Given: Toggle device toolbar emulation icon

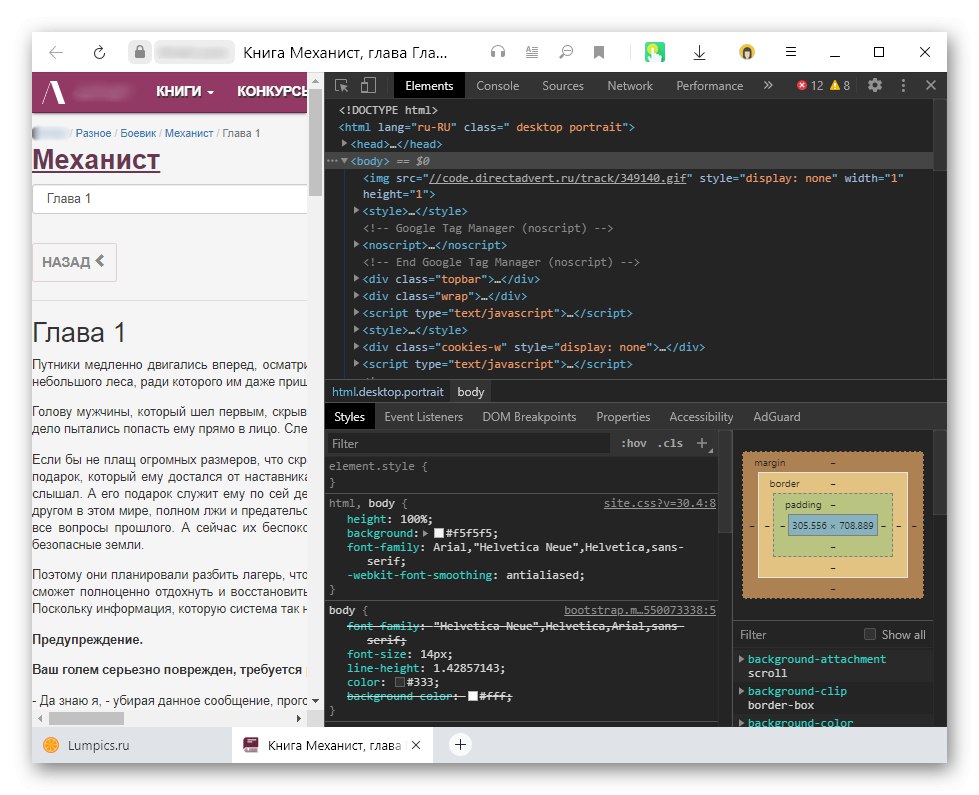Looking at the screenshot, I should point(368,86).
